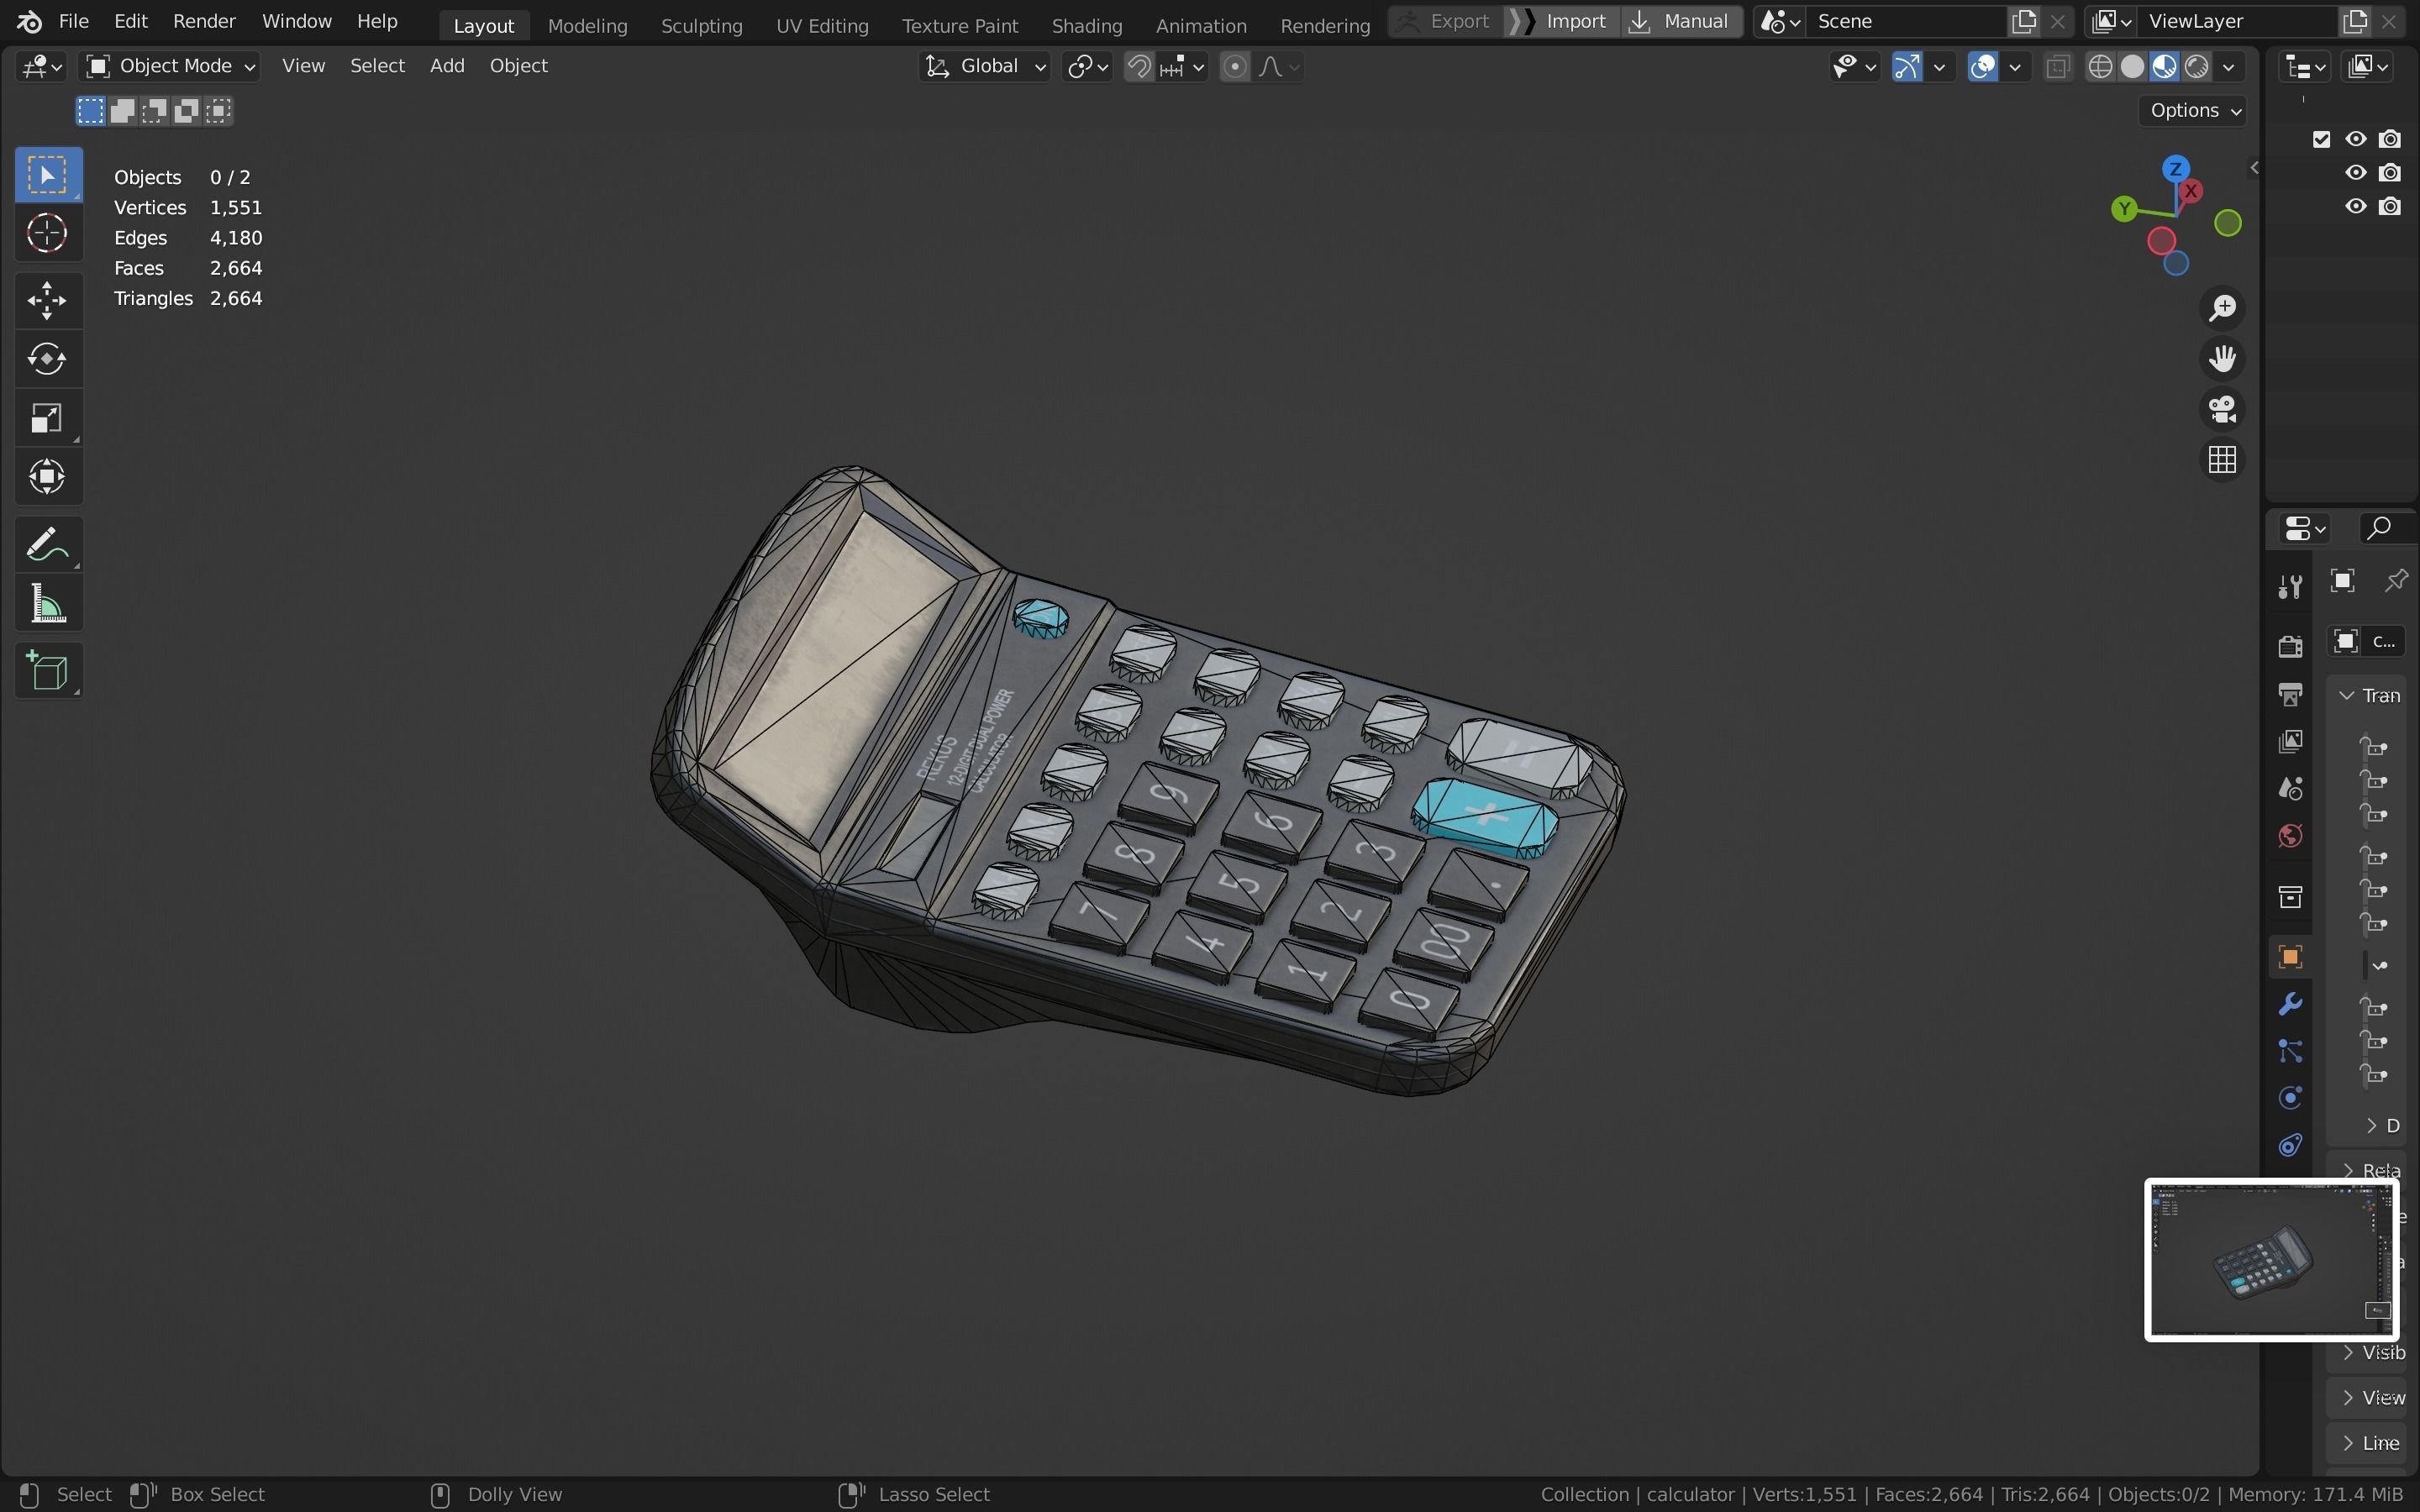Open the Modifiers wrench tab
The height and width of the screenshot is (1512, 2420).
[x=2290, y=1004]
